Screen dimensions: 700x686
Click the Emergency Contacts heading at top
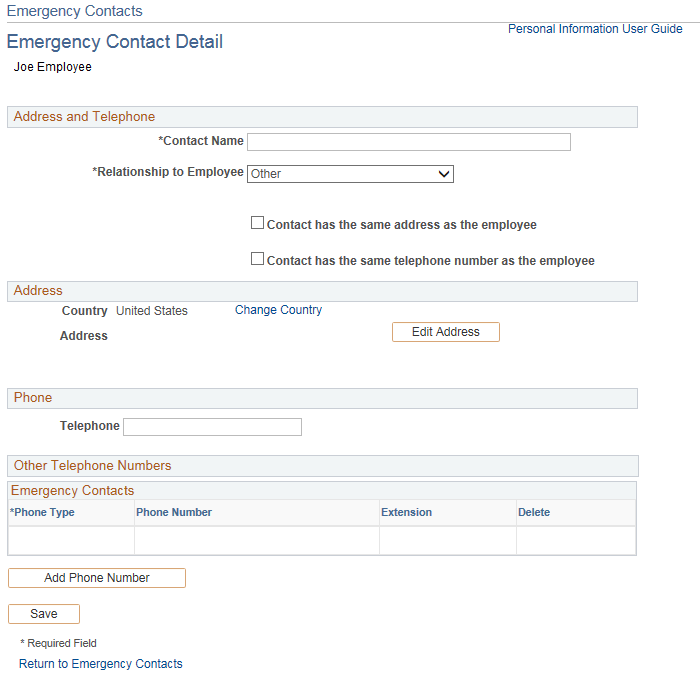click(75, 12)
